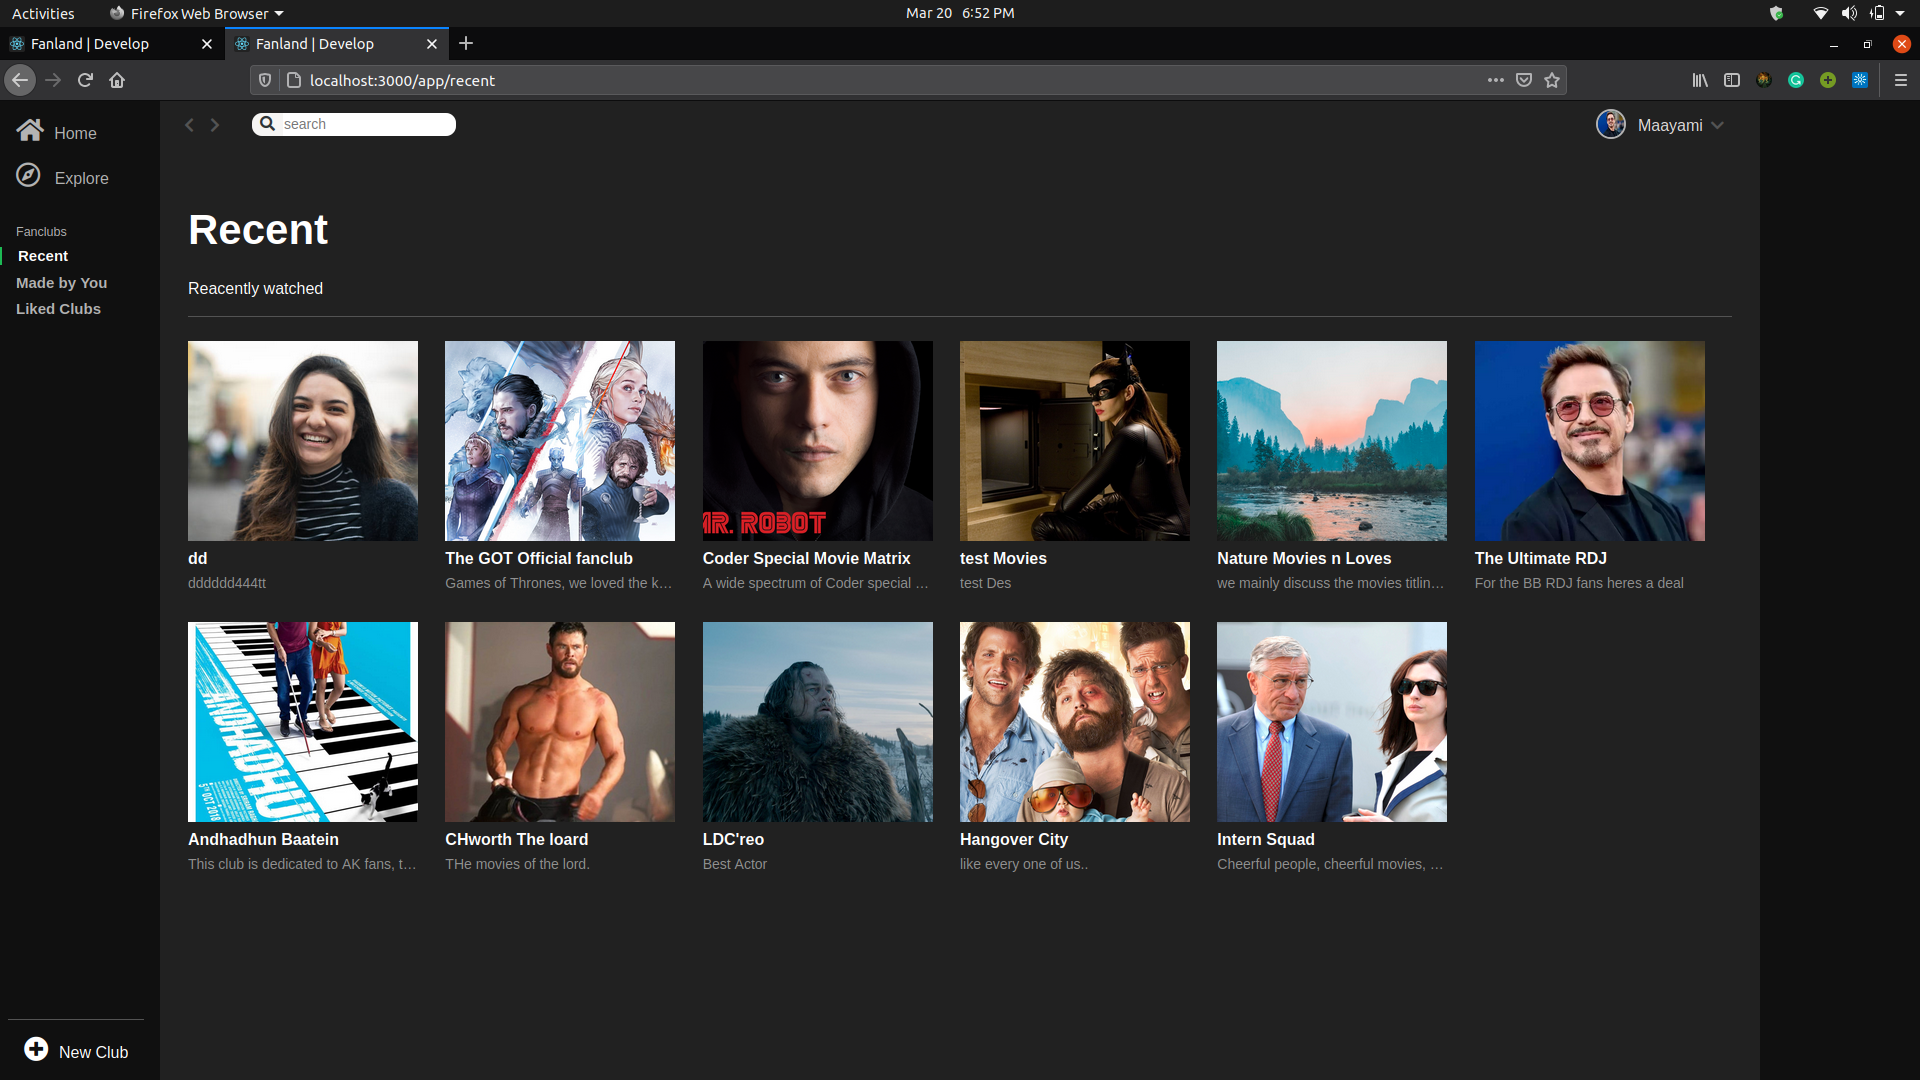Click Activities in the top bar

(x=43, y=13)
